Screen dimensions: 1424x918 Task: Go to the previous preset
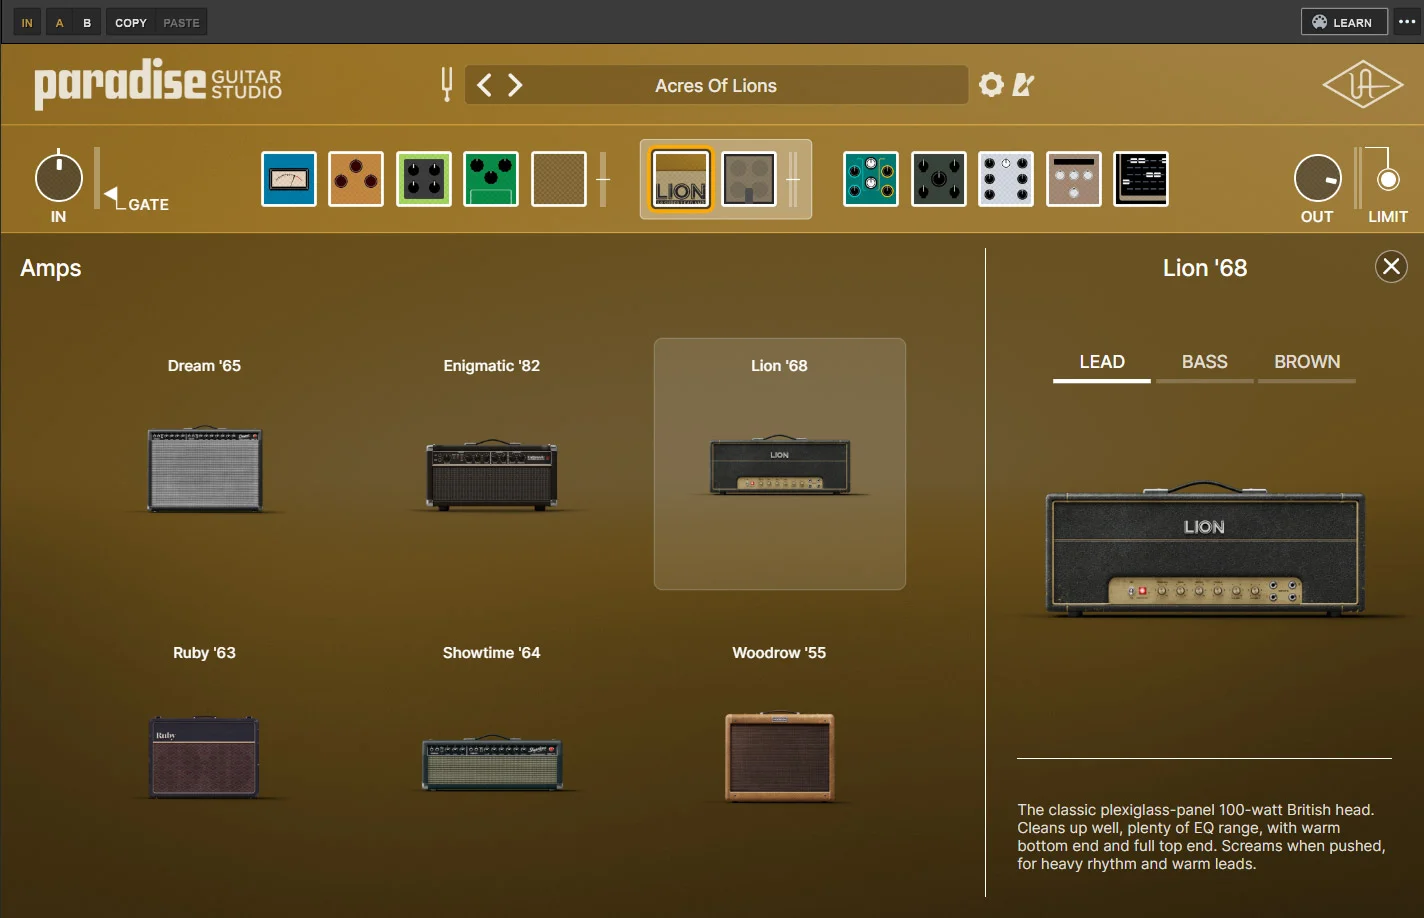[484, 85]
